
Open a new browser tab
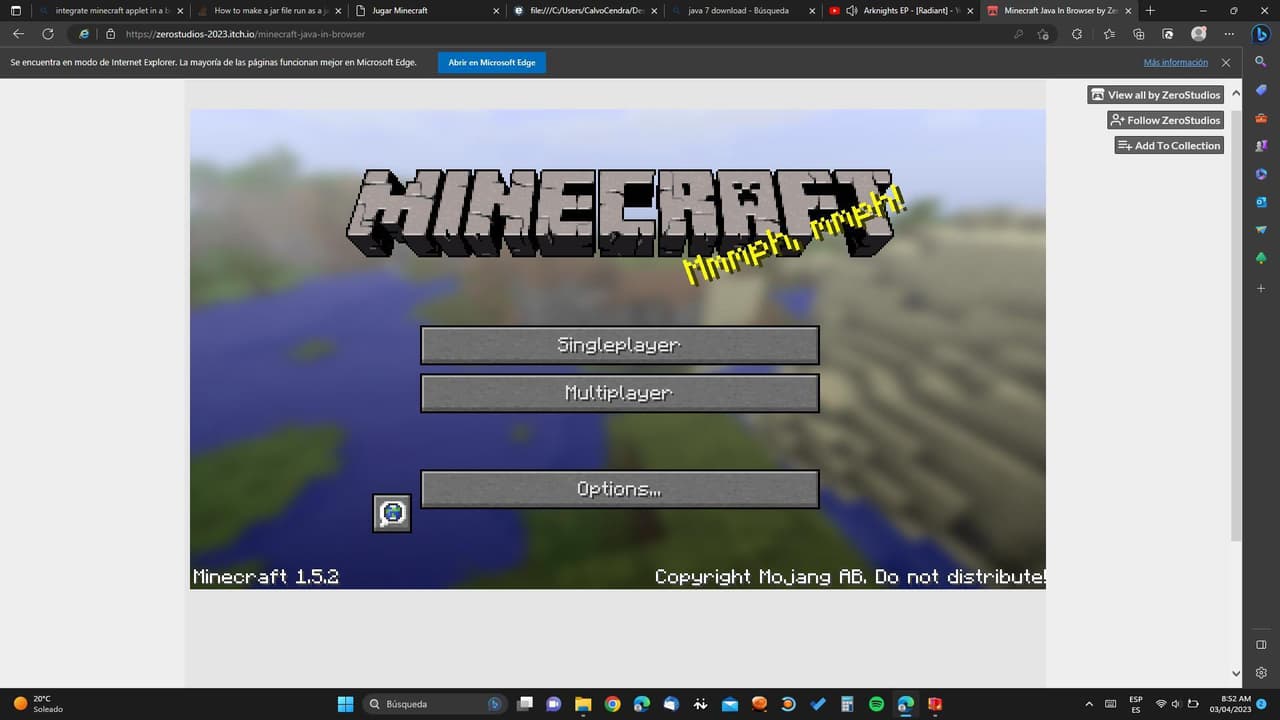point(1150,10)
